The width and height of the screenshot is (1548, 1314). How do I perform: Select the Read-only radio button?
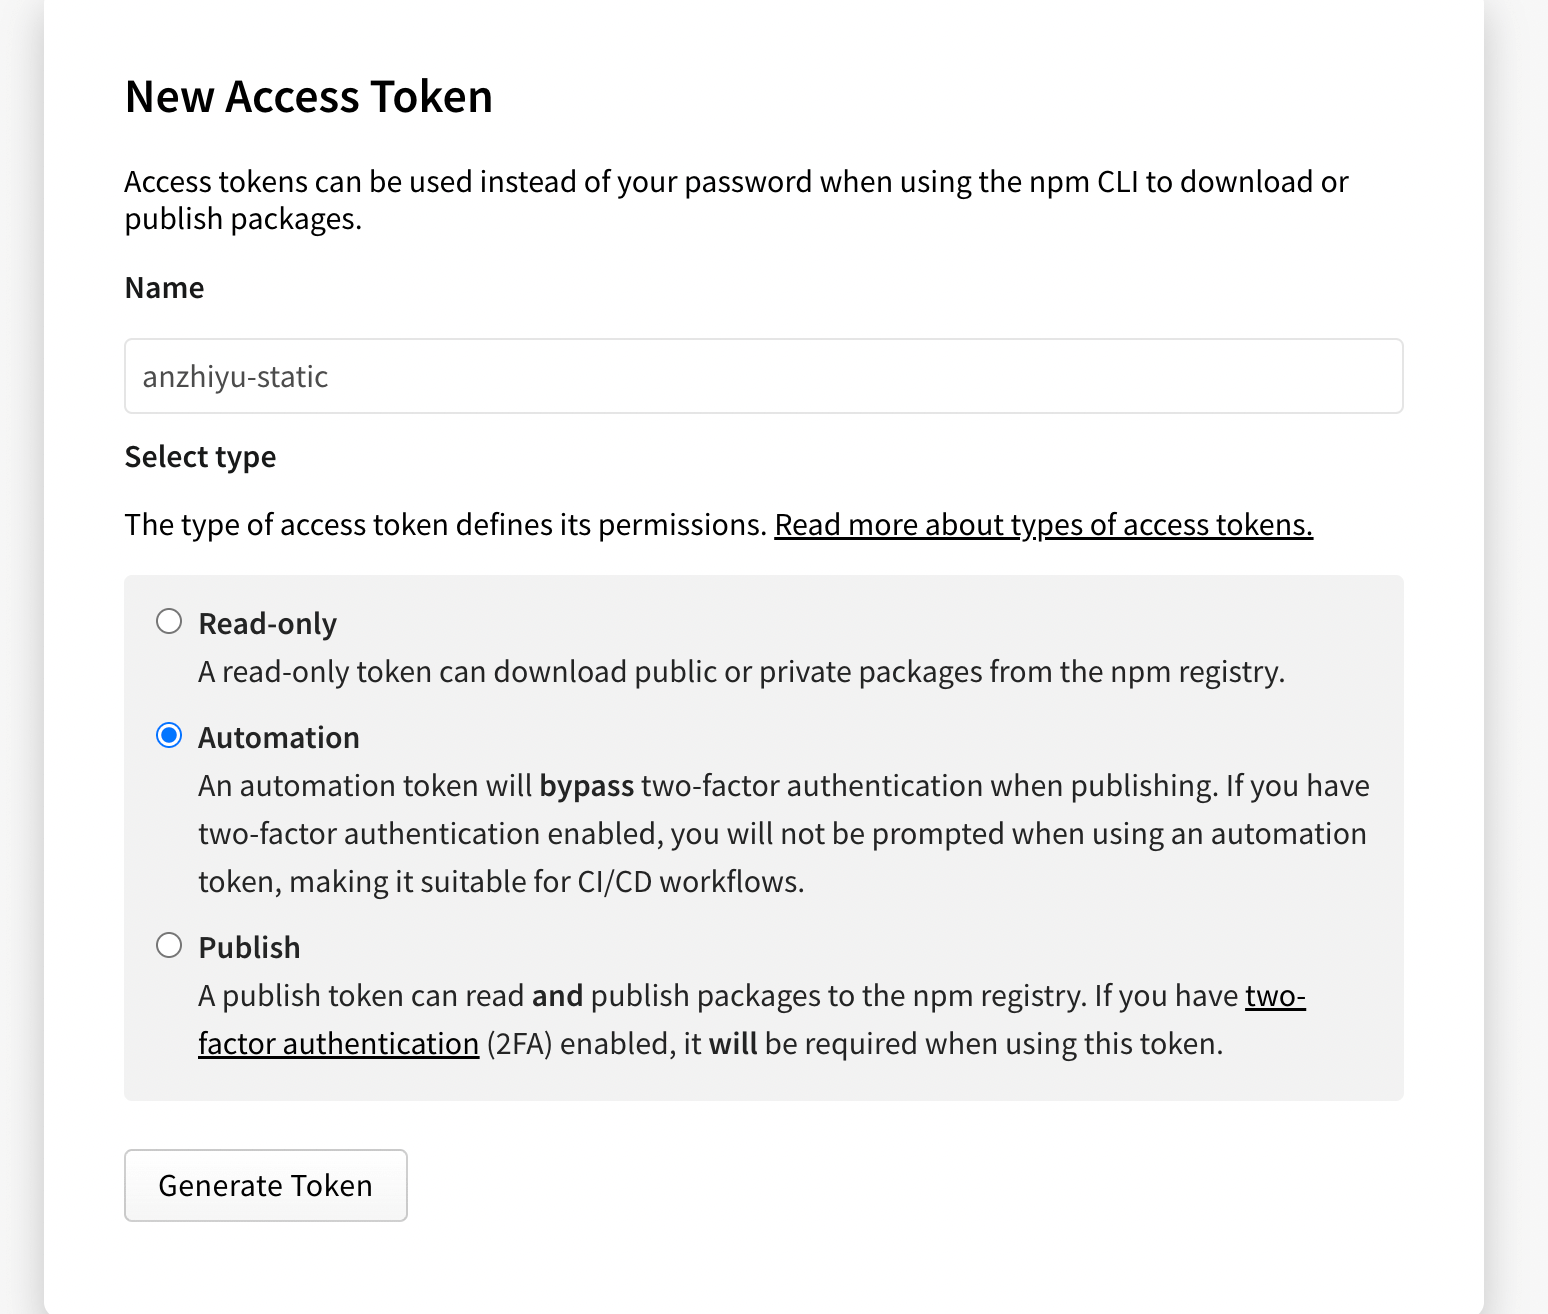[x=169, y=621]
